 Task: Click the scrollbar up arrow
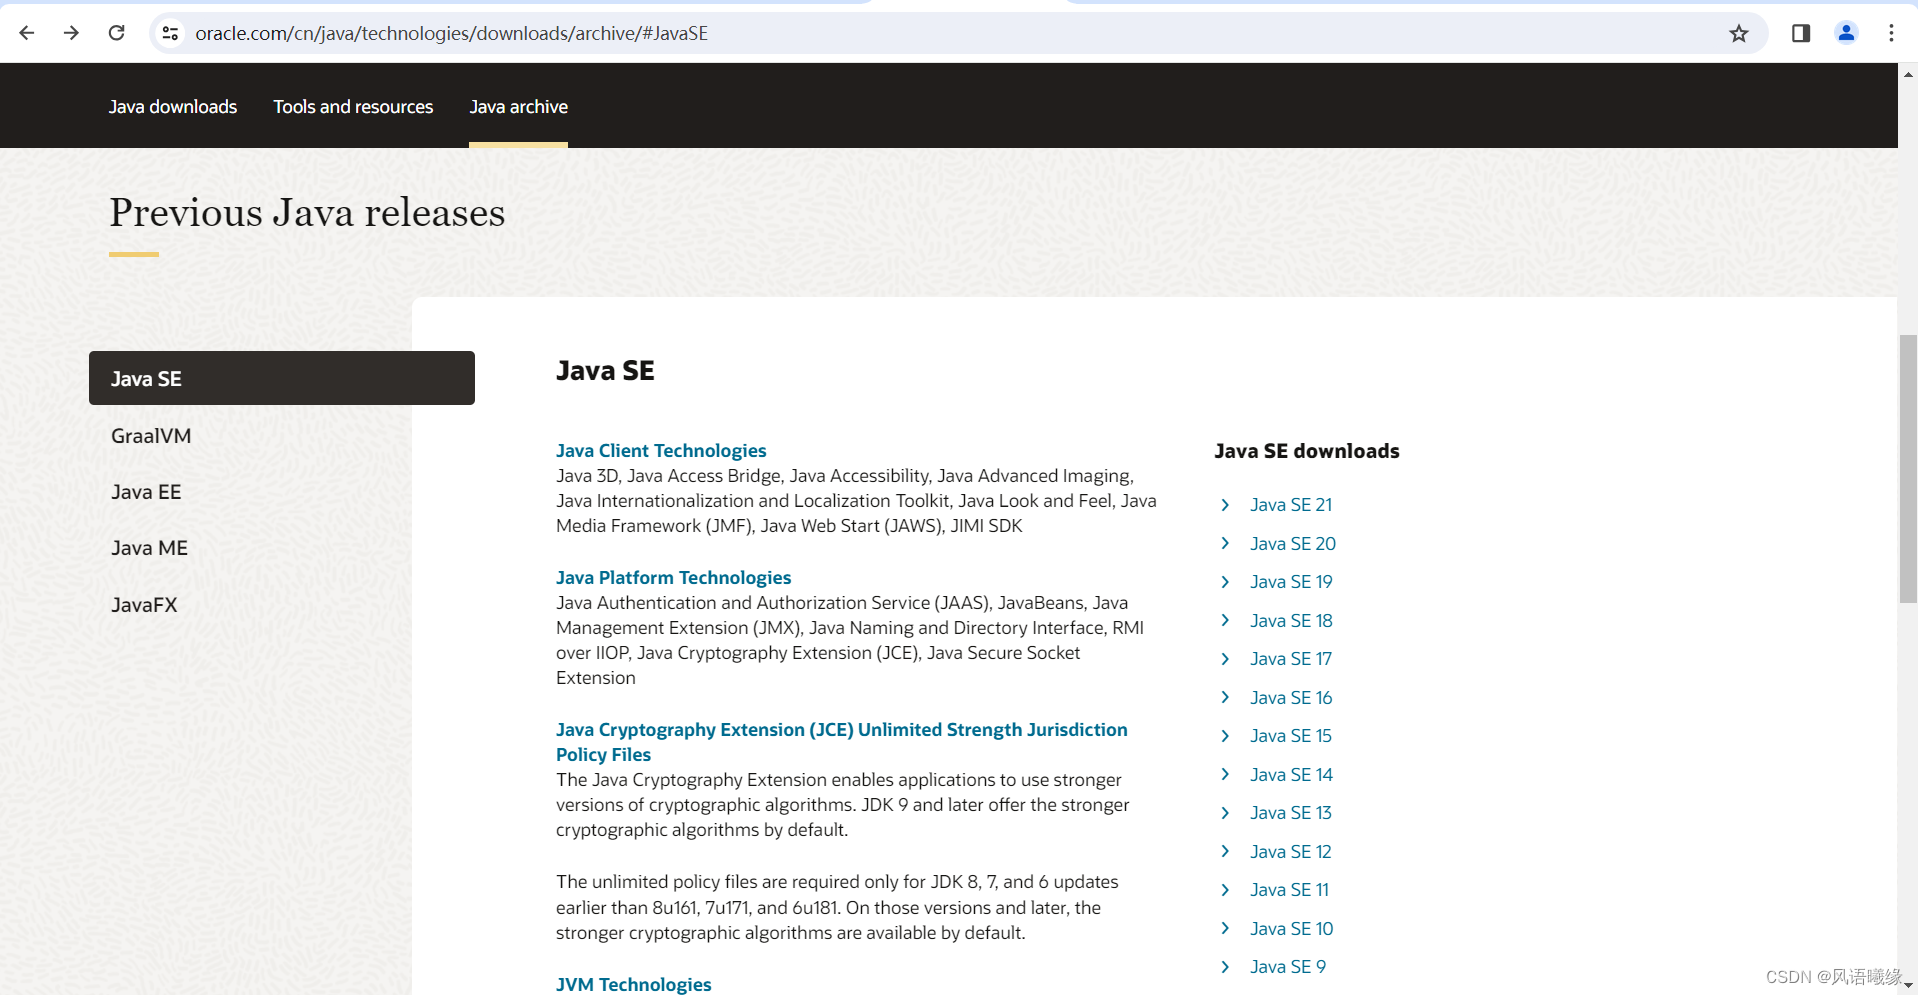(1908, 74)
